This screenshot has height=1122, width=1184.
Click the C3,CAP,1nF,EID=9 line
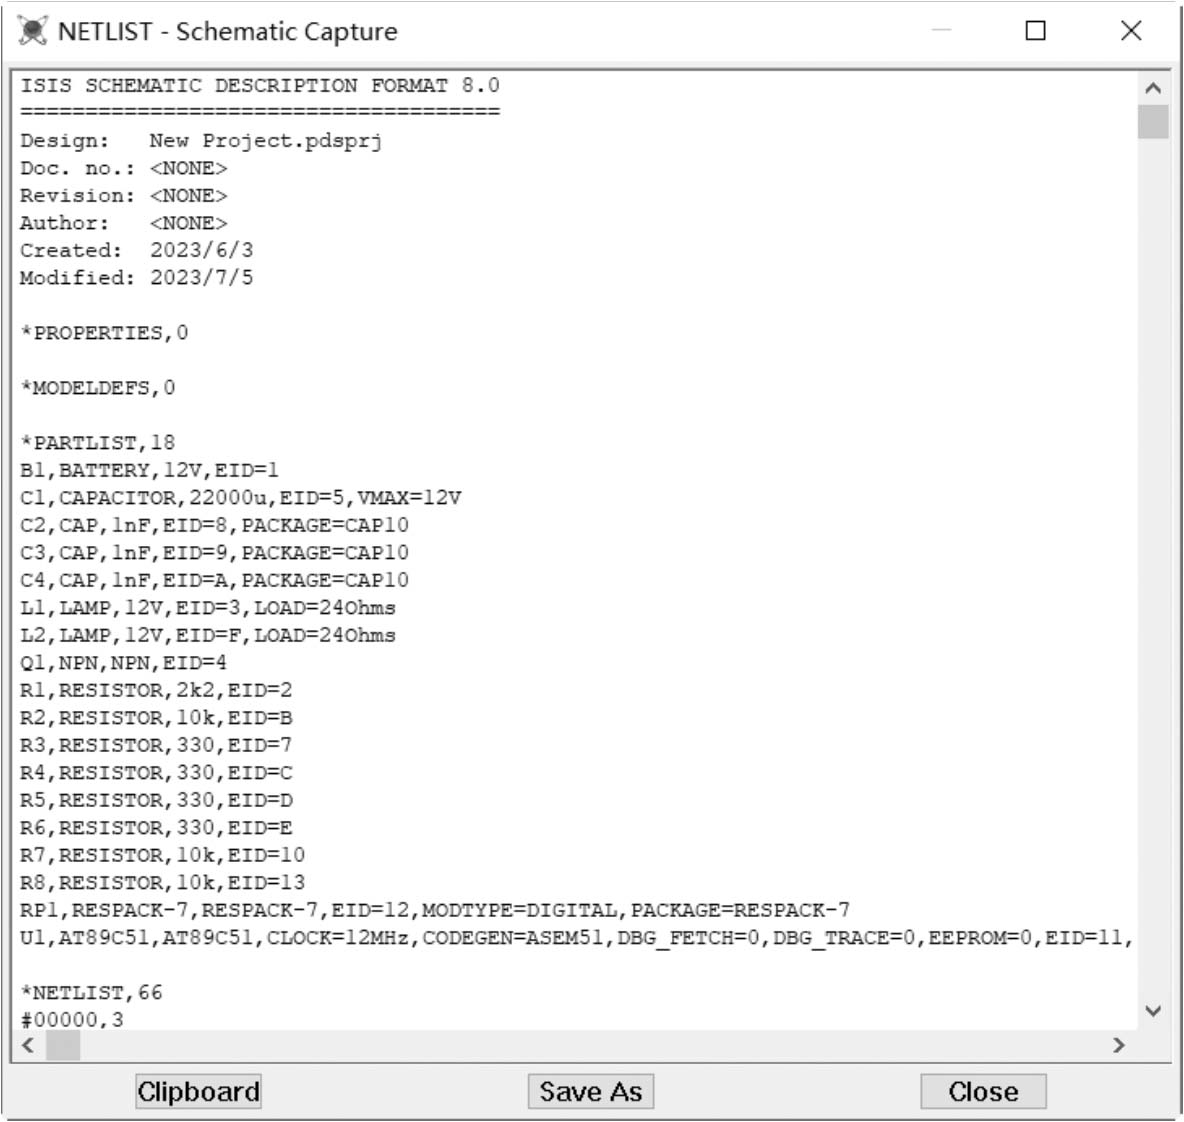[214, 553]
